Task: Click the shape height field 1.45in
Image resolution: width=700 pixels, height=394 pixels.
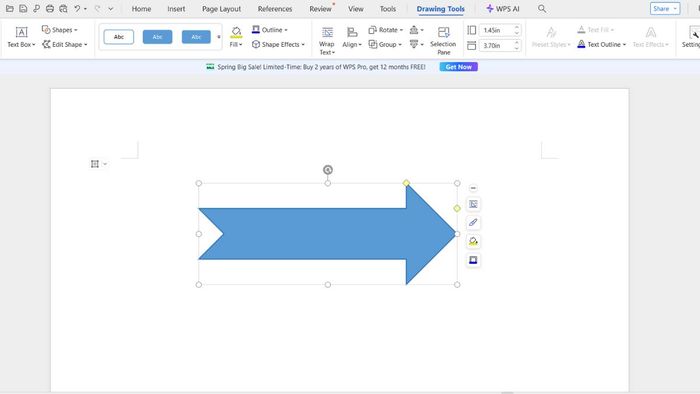Action: point(496,30)
